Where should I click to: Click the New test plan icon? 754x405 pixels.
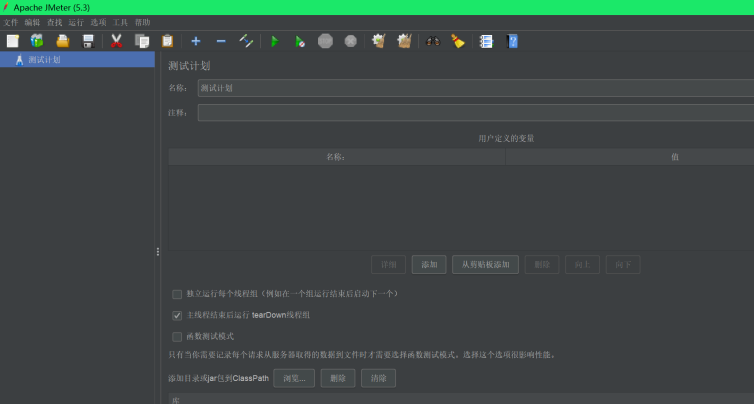pyautogui.click(x=13, y=41)
